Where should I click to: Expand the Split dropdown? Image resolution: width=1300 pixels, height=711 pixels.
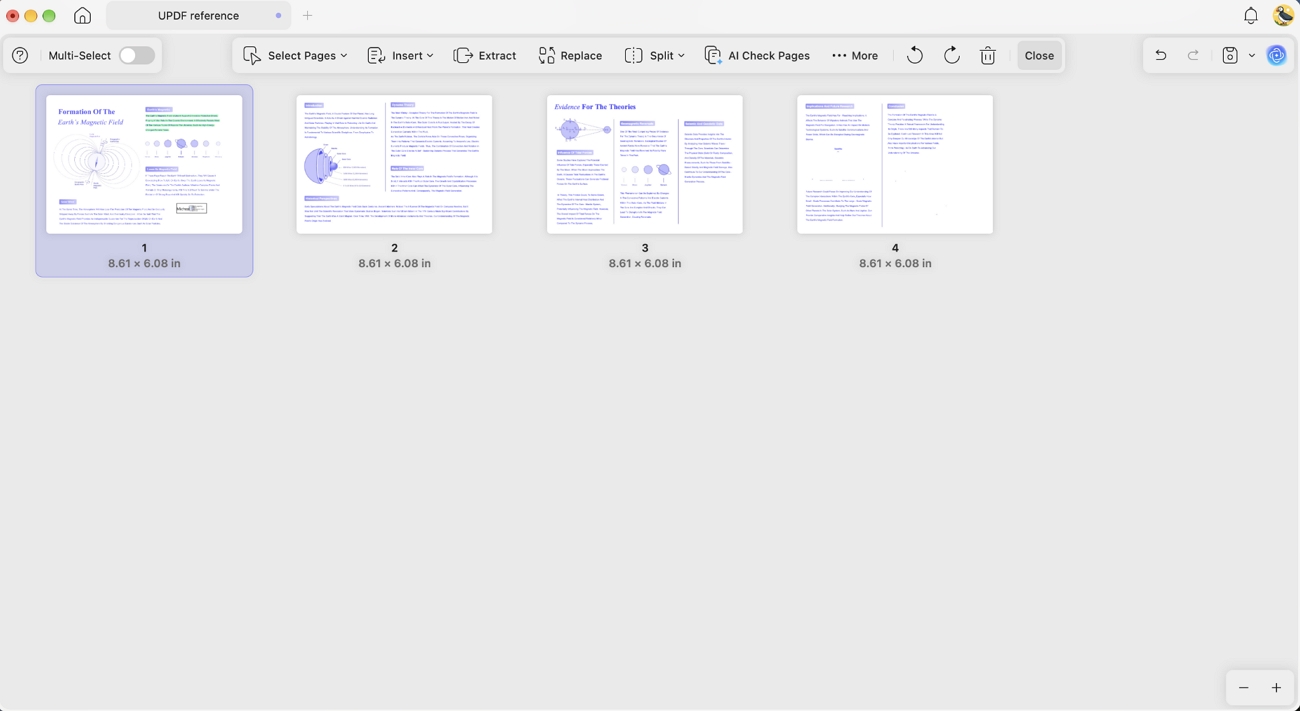coord(655,56)
